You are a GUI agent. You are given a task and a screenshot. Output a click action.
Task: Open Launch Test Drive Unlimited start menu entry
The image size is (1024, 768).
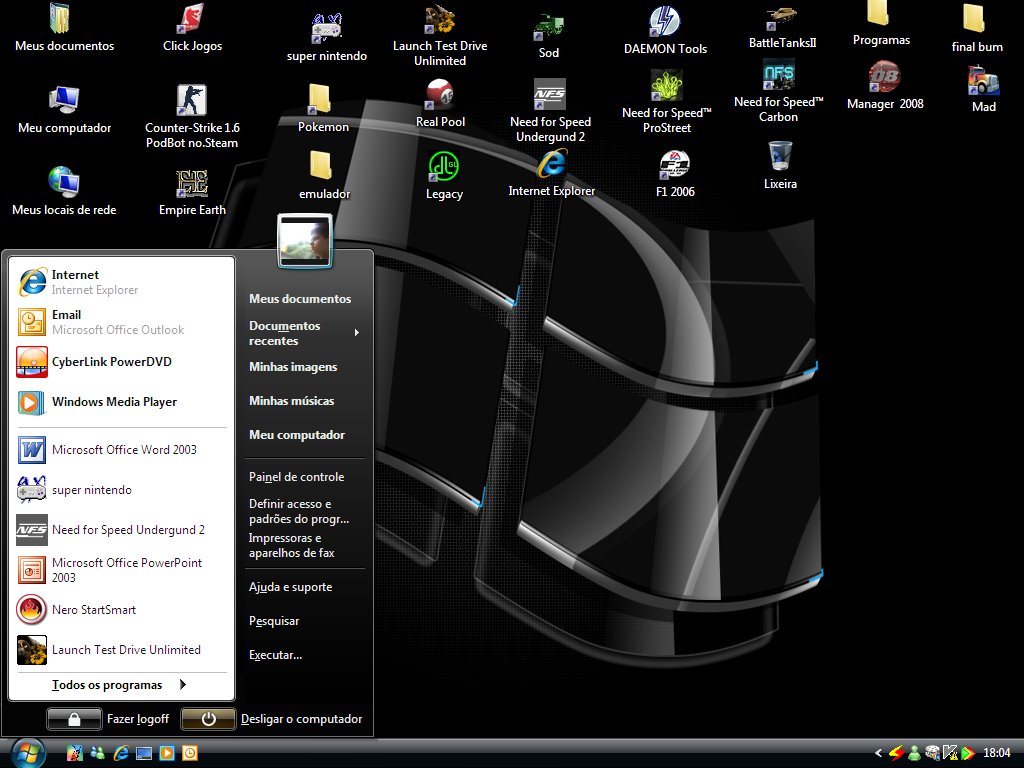[122, 650]
